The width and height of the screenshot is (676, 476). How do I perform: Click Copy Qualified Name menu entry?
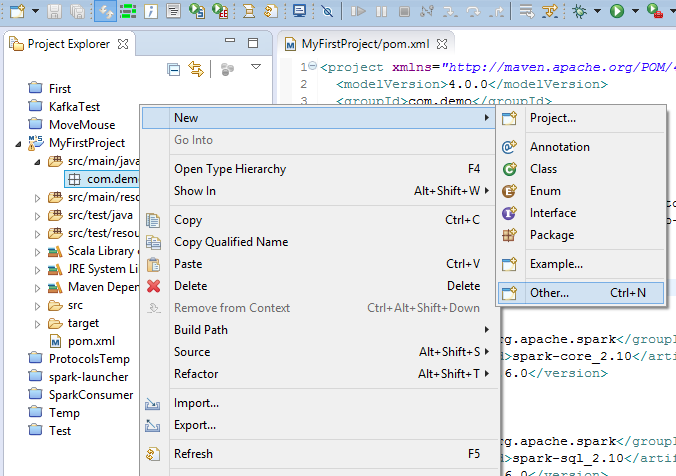point(319,242)
